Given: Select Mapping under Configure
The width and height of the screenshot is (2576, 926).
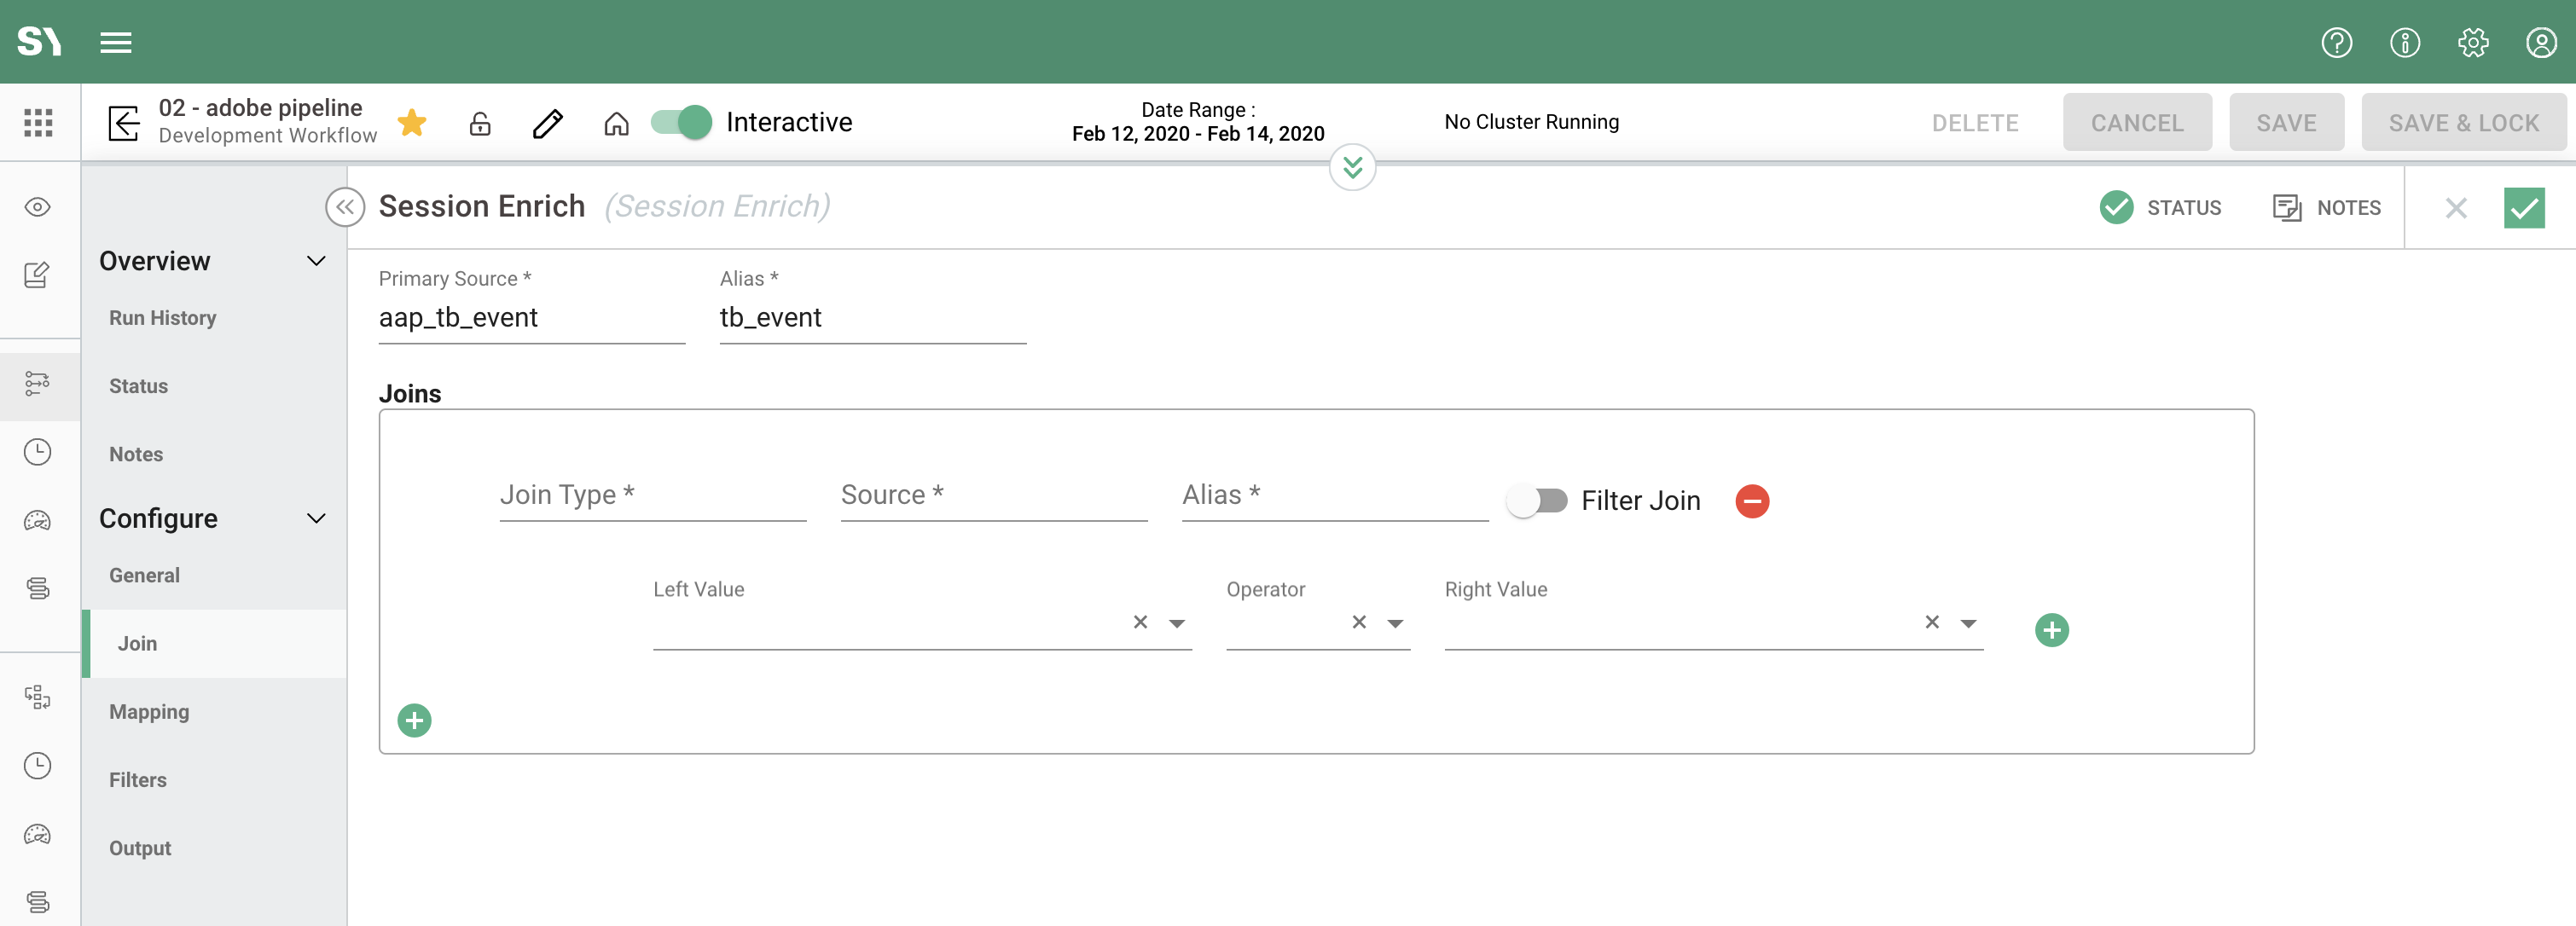Looking at the screenshot, I should (148, 711).
